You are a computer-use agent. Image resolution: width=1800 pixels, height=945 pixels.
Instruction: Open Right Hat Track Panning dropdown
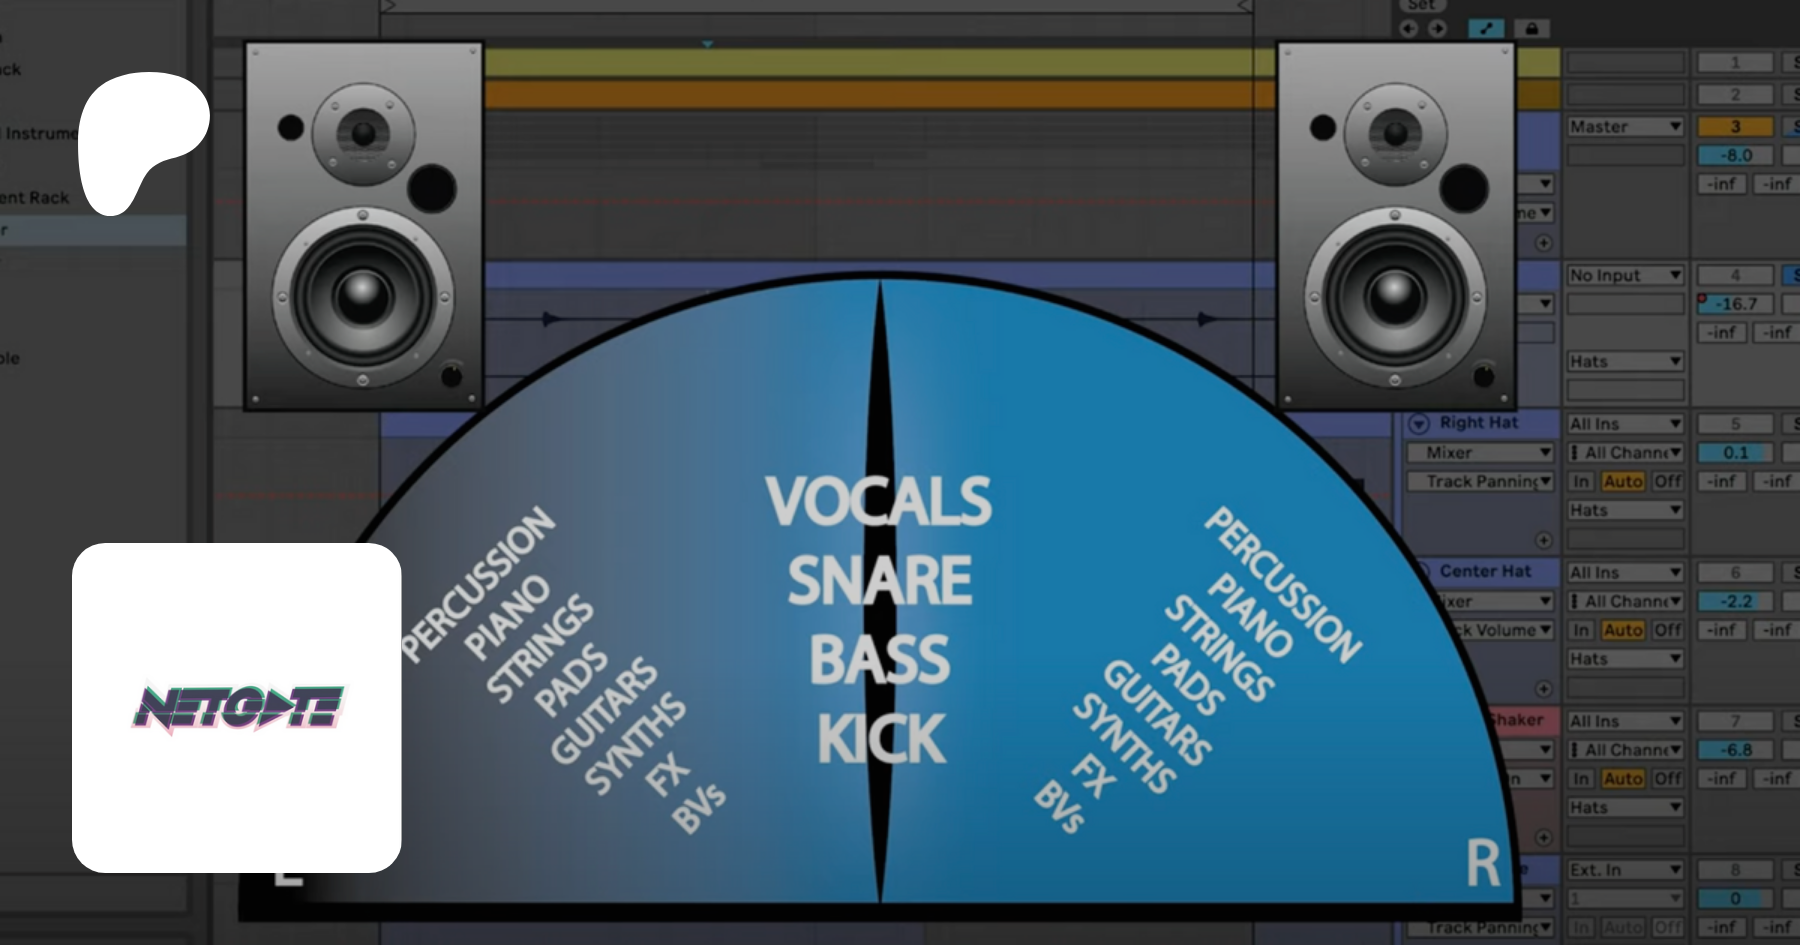pyautogui.click(x=1480, y=482)
